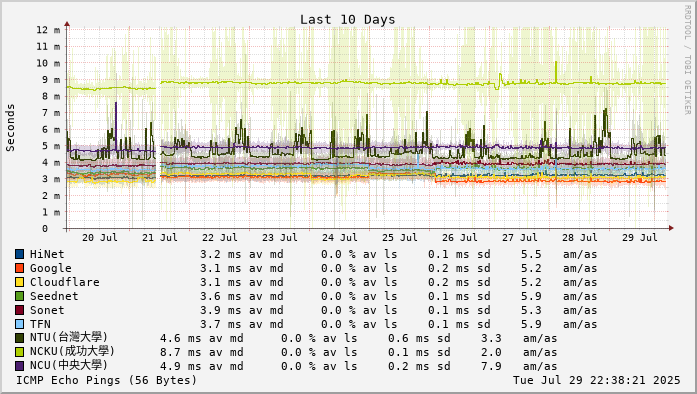Click the '26 Jul' x-axis date label
Image resolution: width=697 pixels, height=394 pixels.
click(x=460, y=237)
